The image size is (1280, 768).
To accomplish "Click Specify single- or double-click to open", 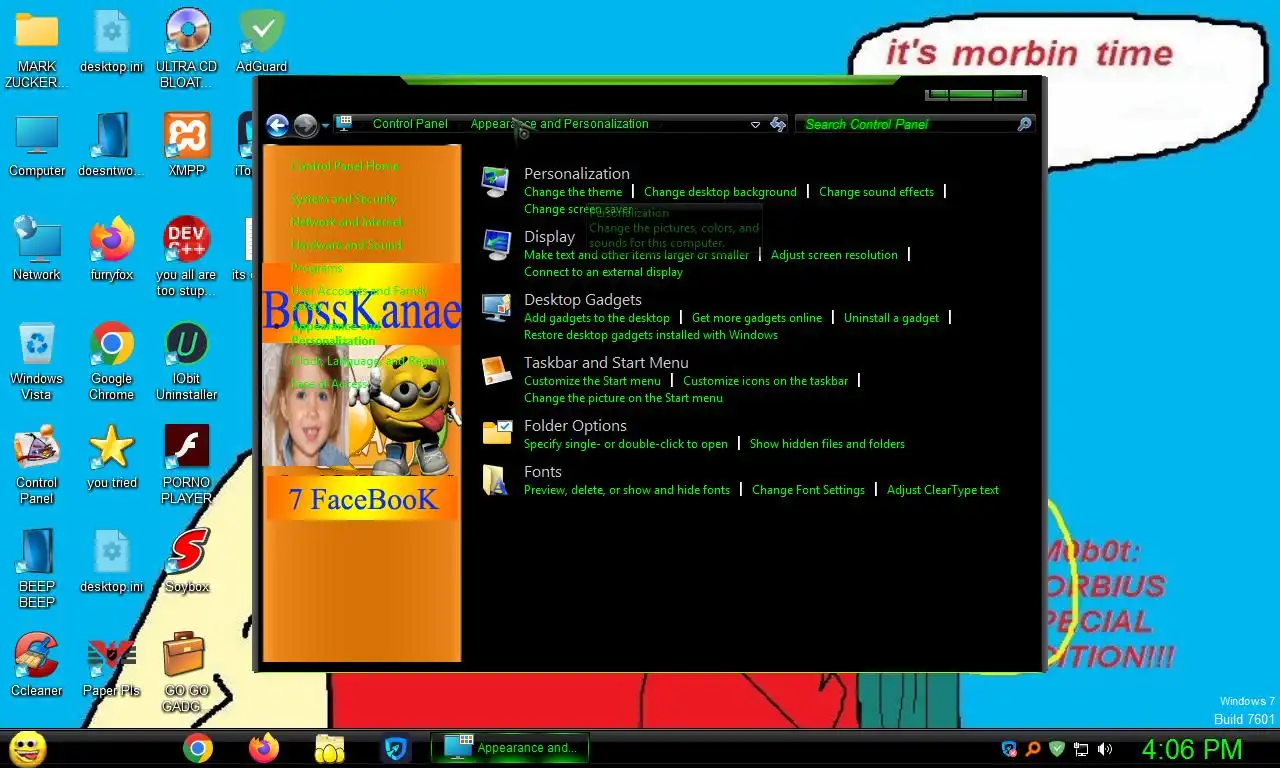I will coord(626,444).
